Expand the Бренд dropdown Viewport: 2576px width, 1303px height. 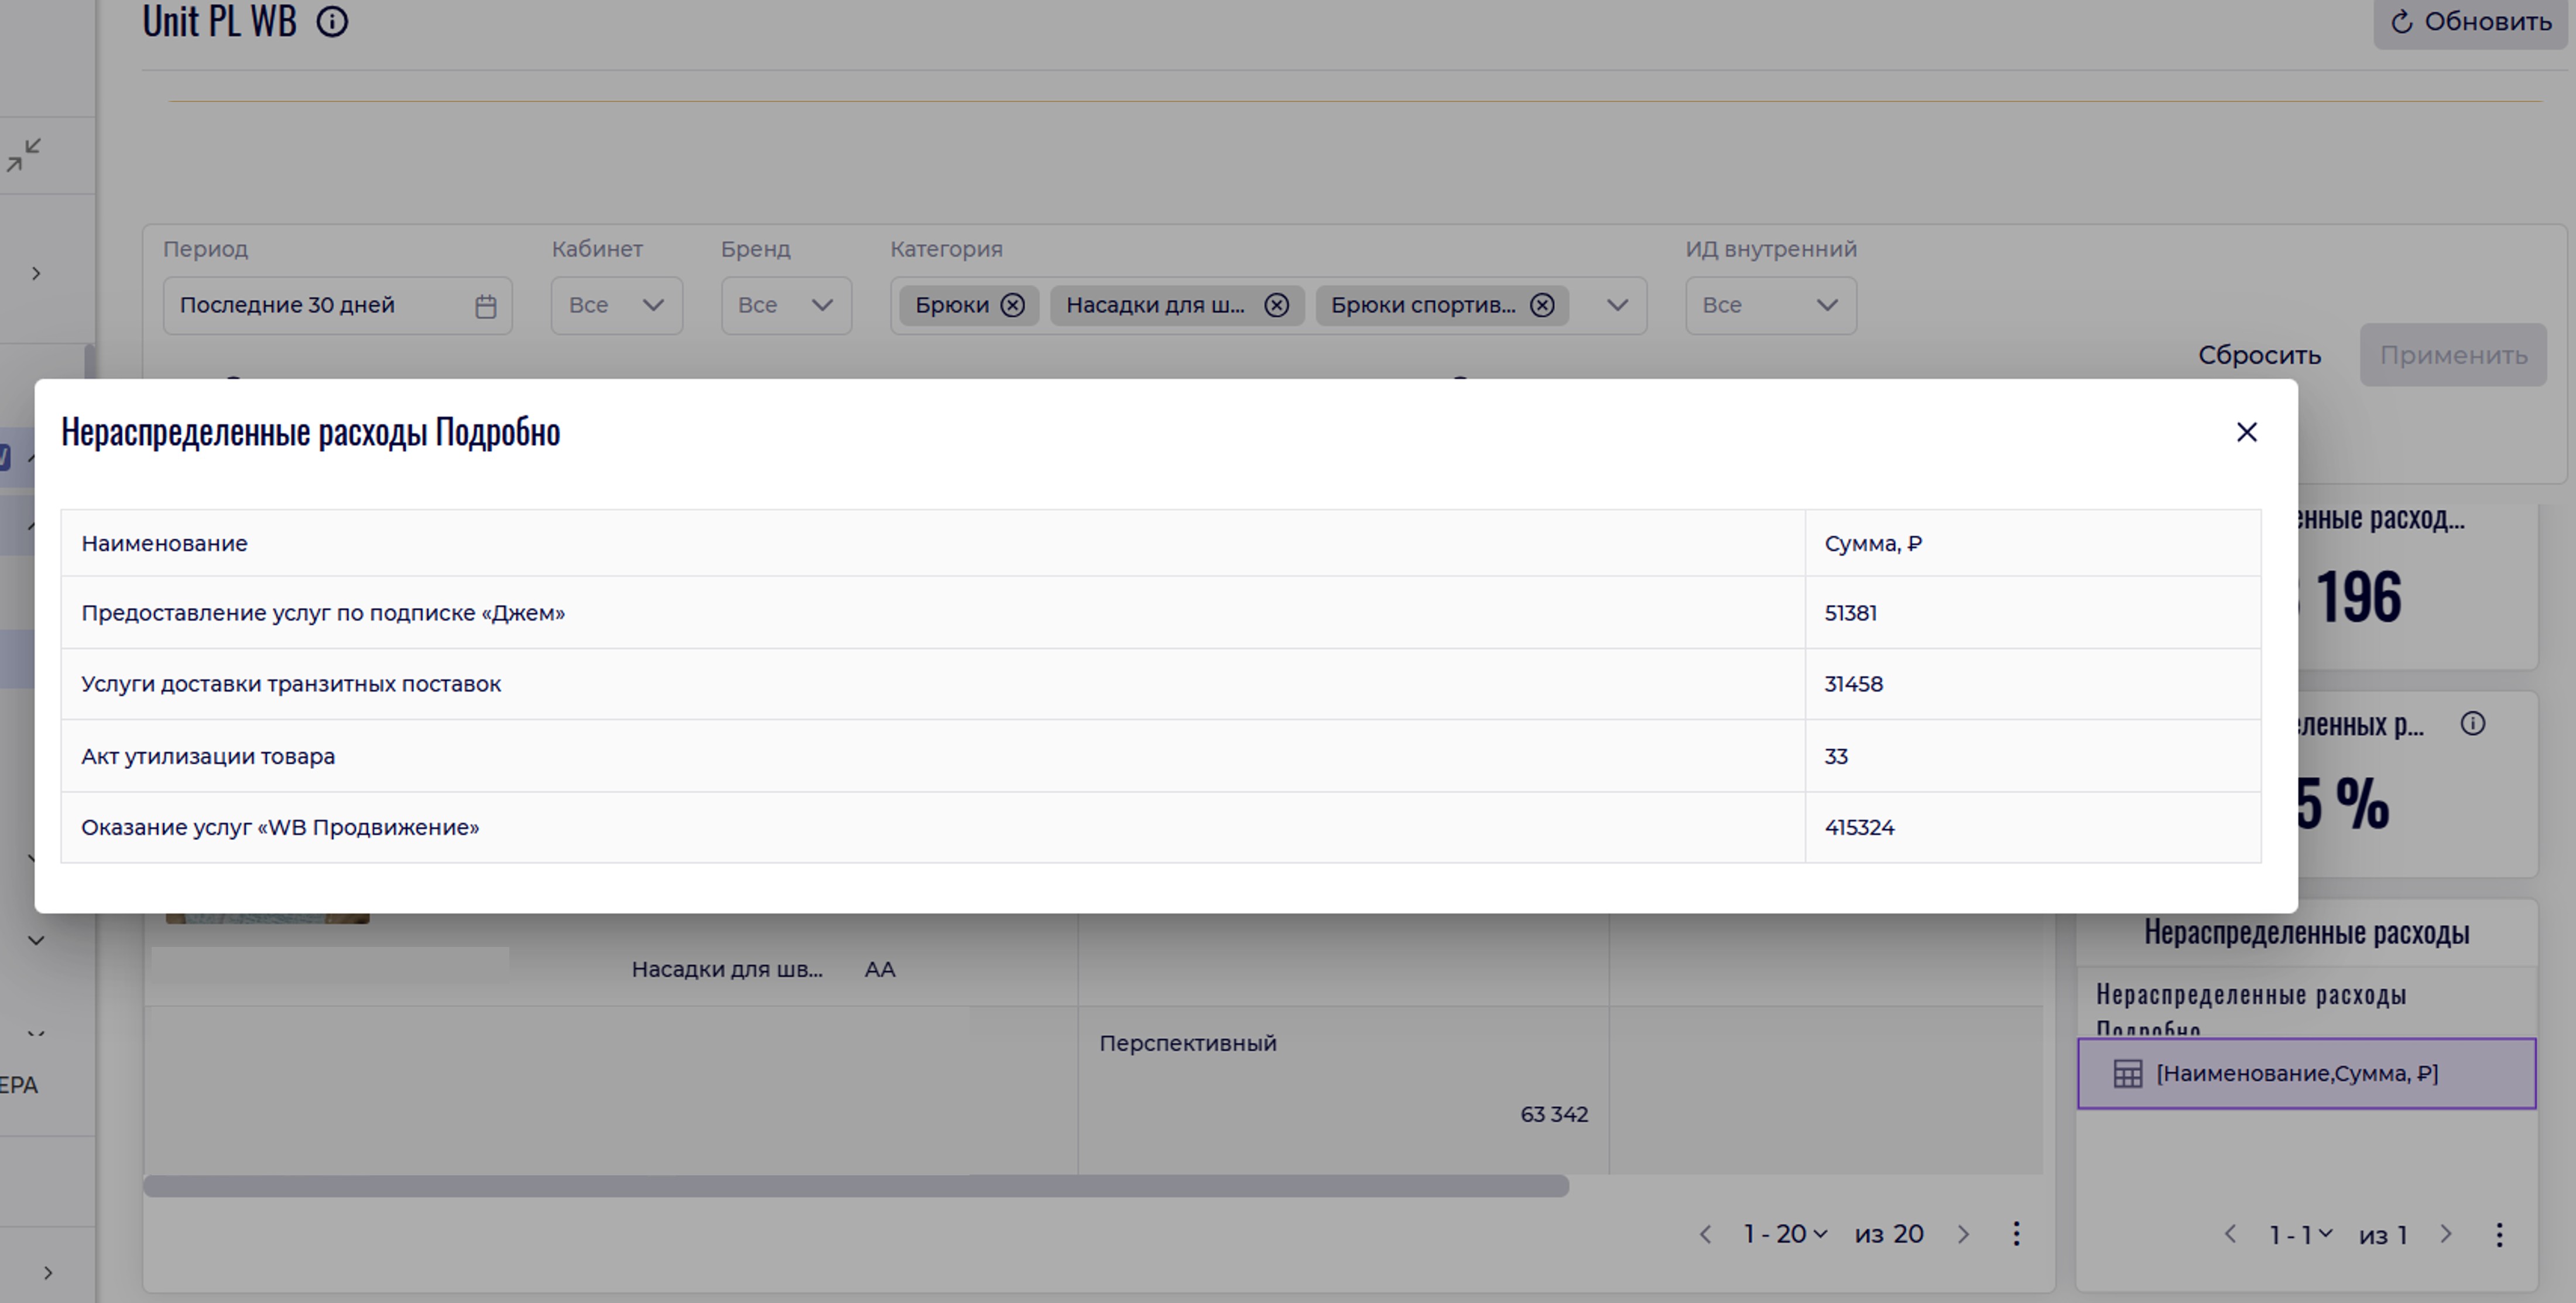(x=786, y=305)
